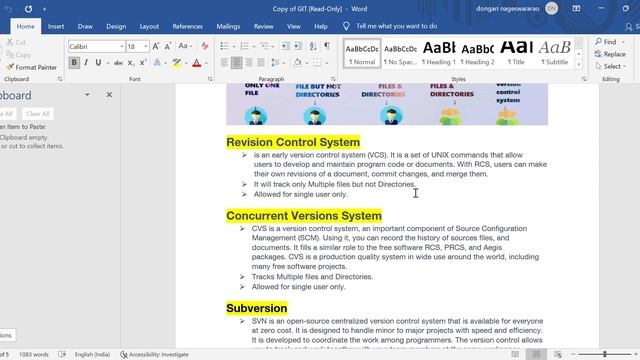
Task: Justify the paragraph text
Action: (261, 62)
